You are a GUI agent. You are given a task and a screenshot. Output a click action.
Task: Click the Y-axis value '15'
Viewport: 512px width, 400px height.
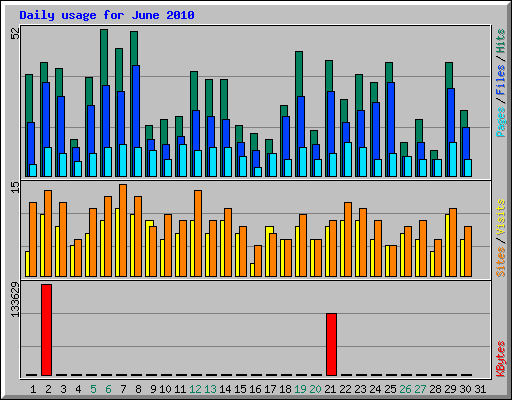coord(15,187)
